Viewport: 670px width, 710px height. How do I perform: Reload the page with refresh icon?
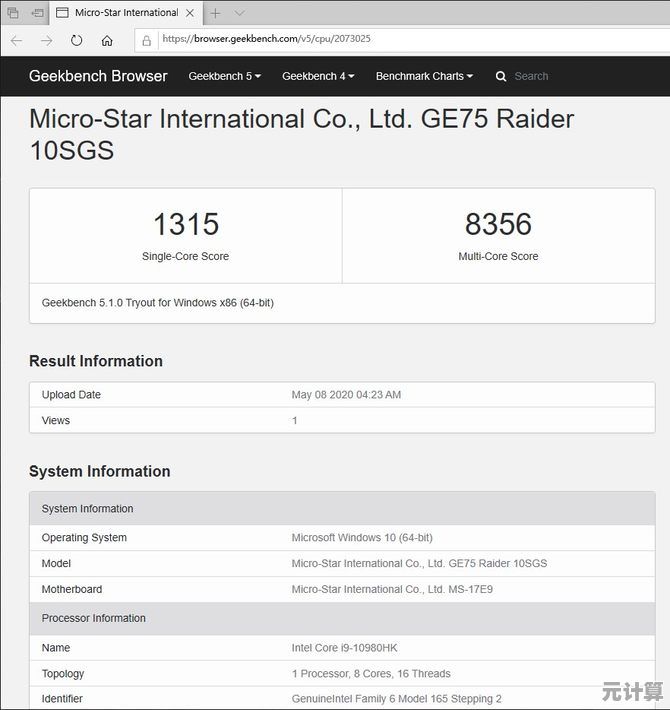pos(76,40)
